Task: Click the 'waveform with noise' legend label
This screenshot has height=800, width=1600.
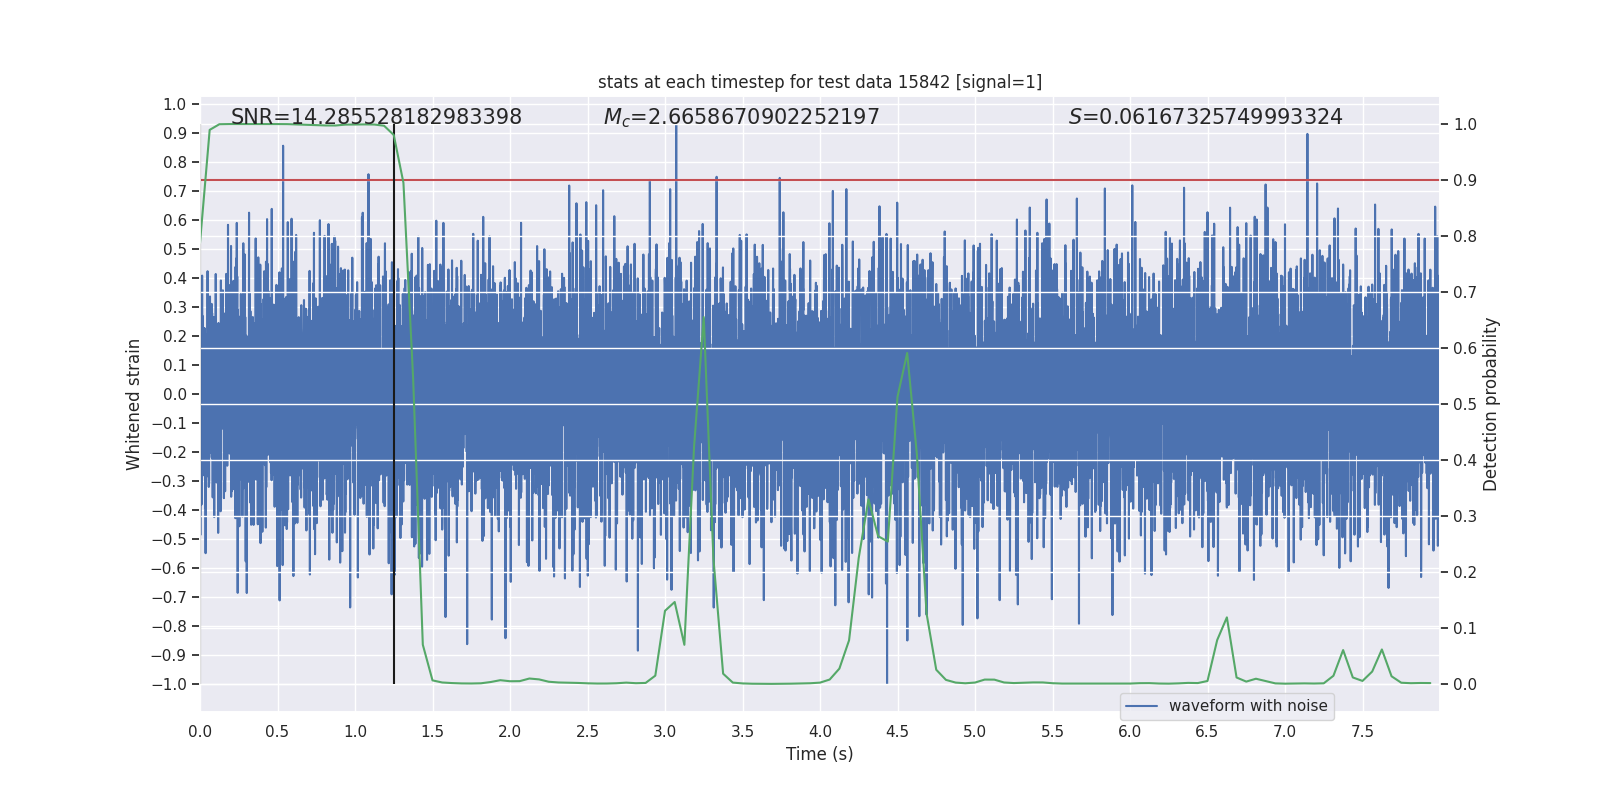Action: 1248,706
